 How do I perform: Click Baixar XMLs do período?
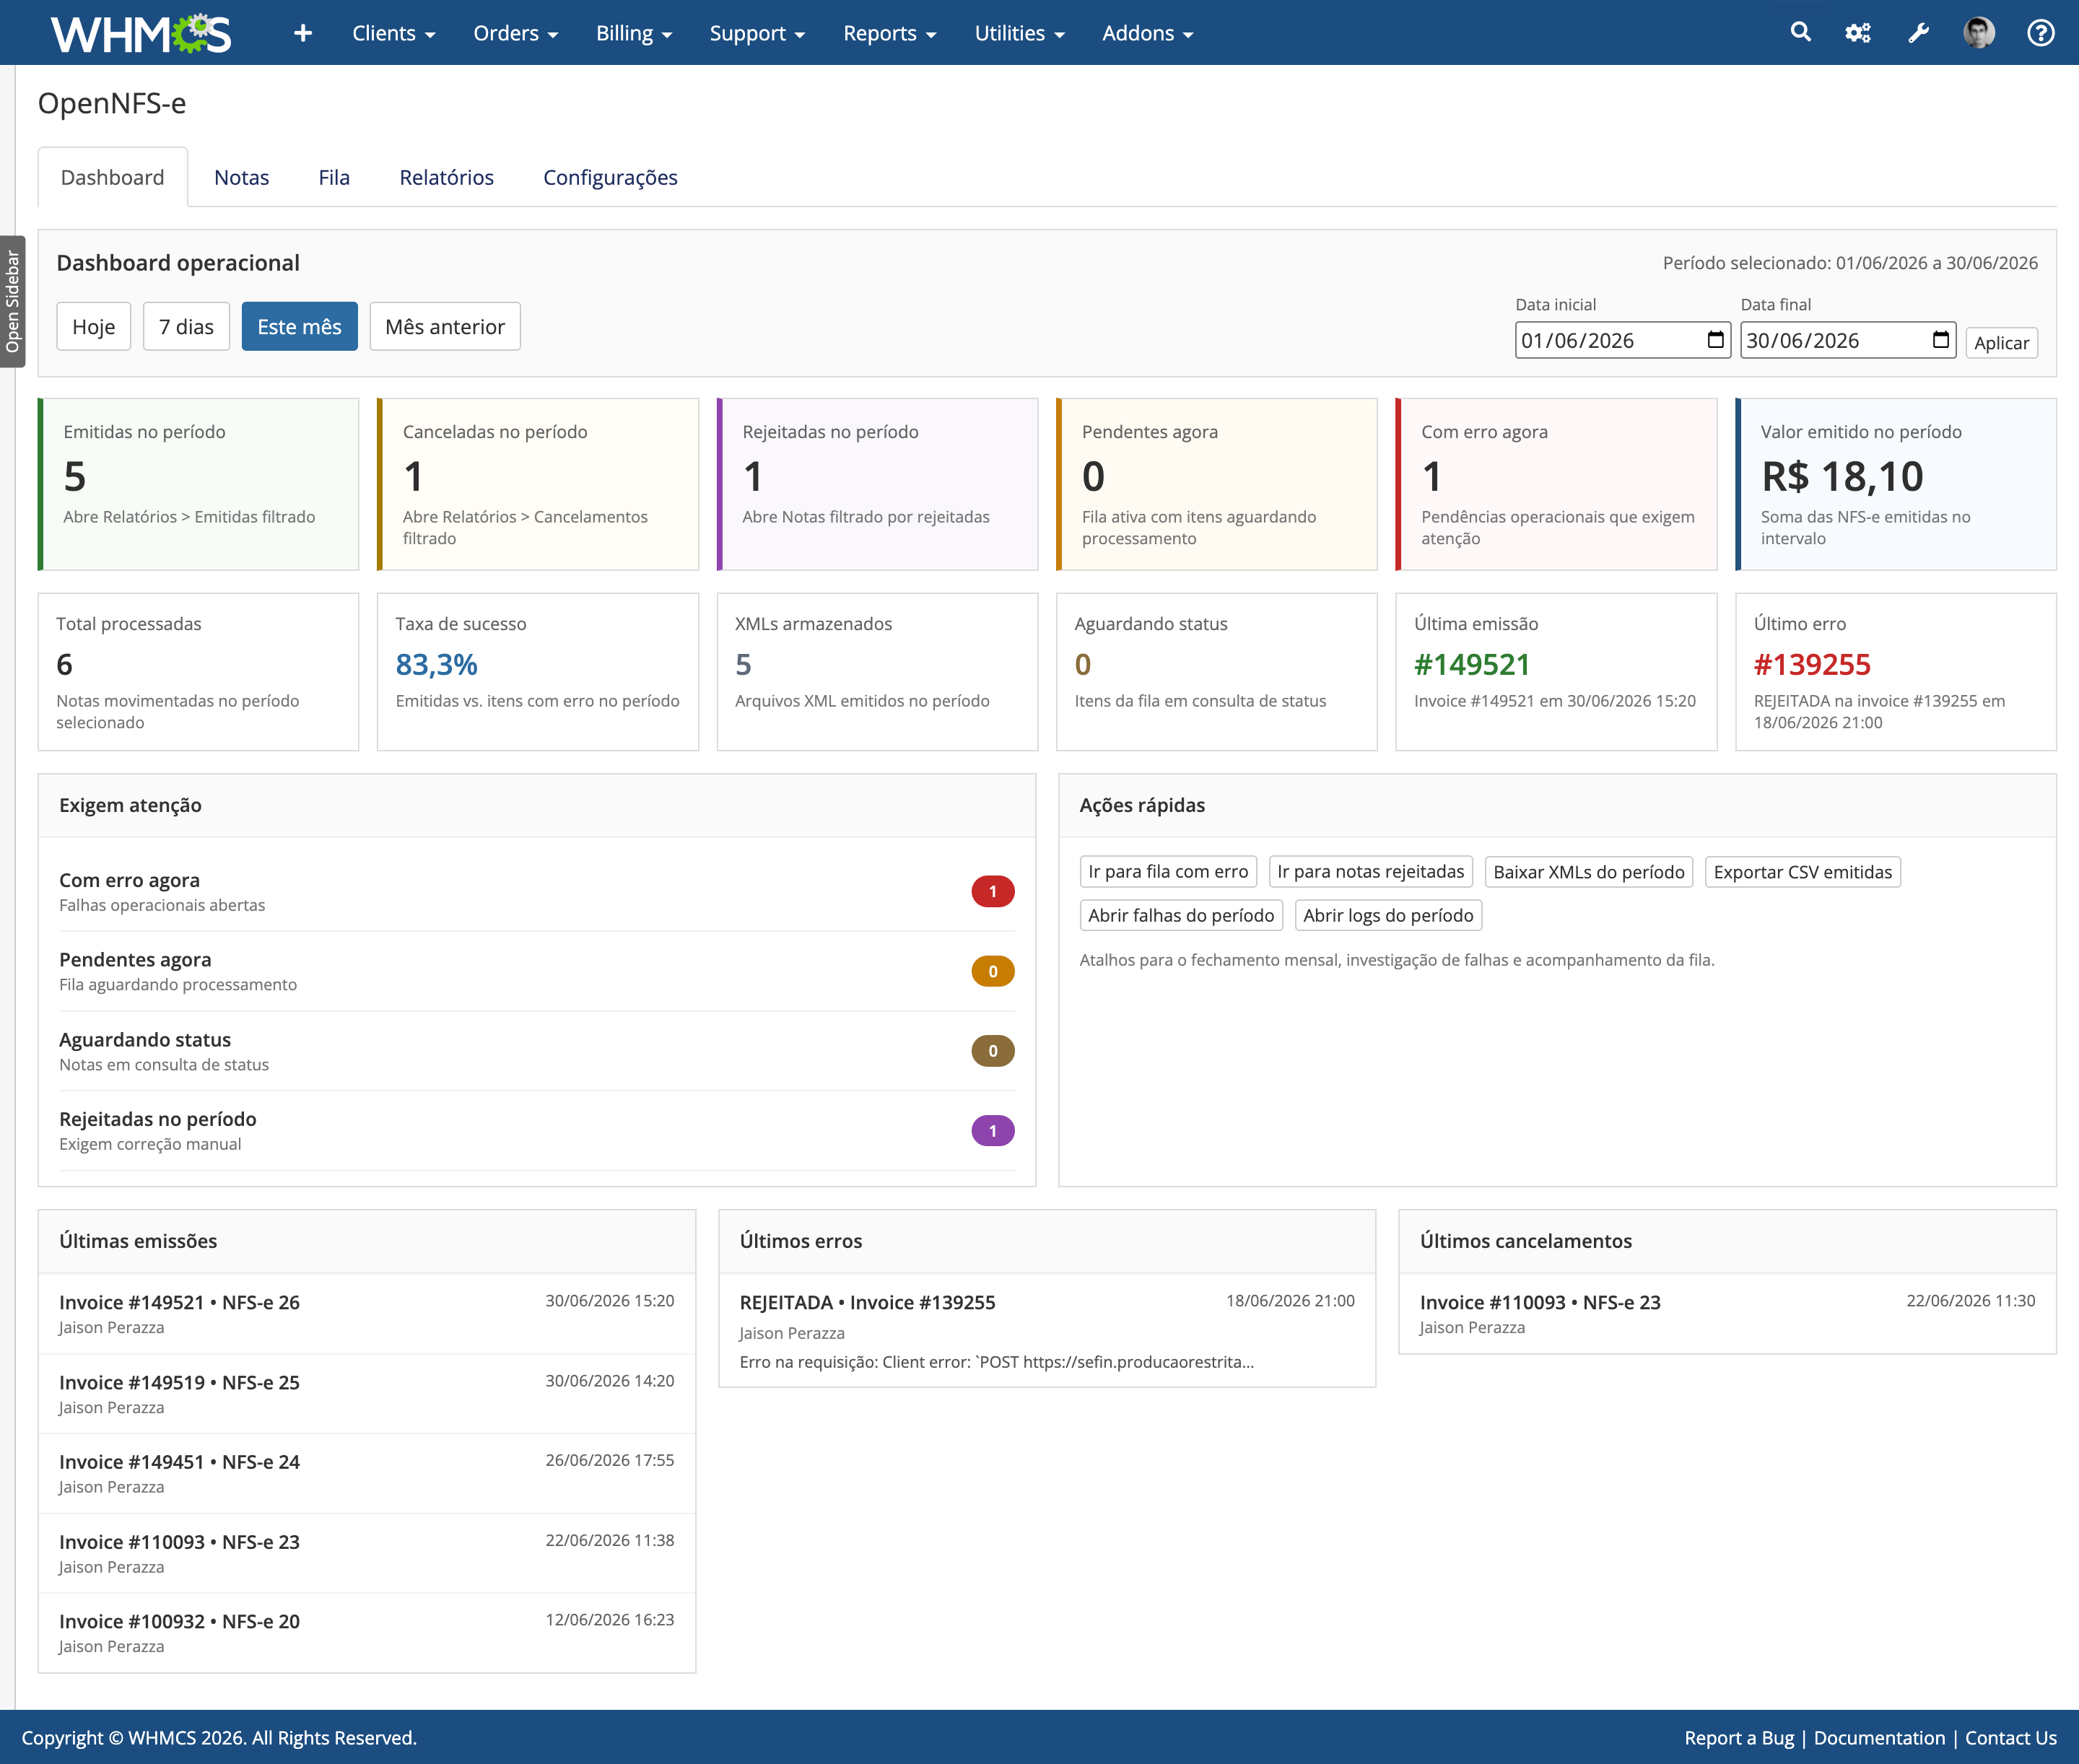[x=1588, y=871]
